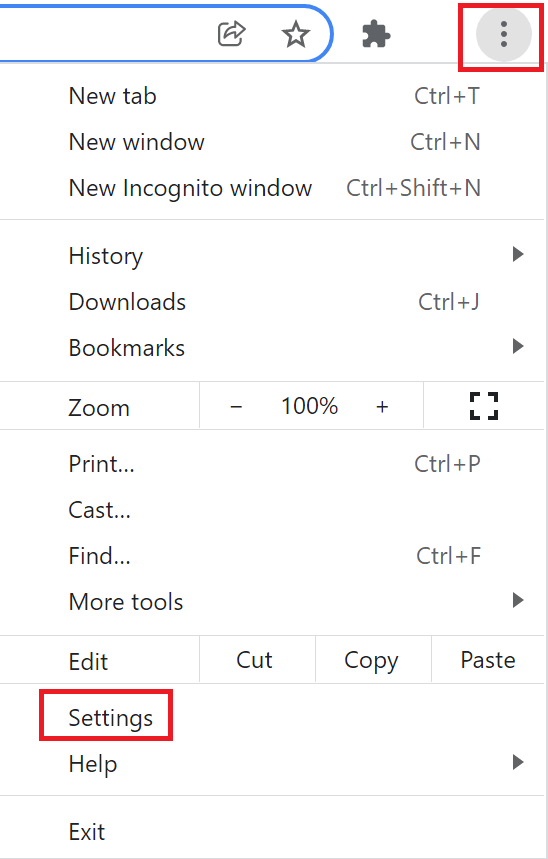
Task: Select New tab from the menu
Action: [x=272, y=96]
